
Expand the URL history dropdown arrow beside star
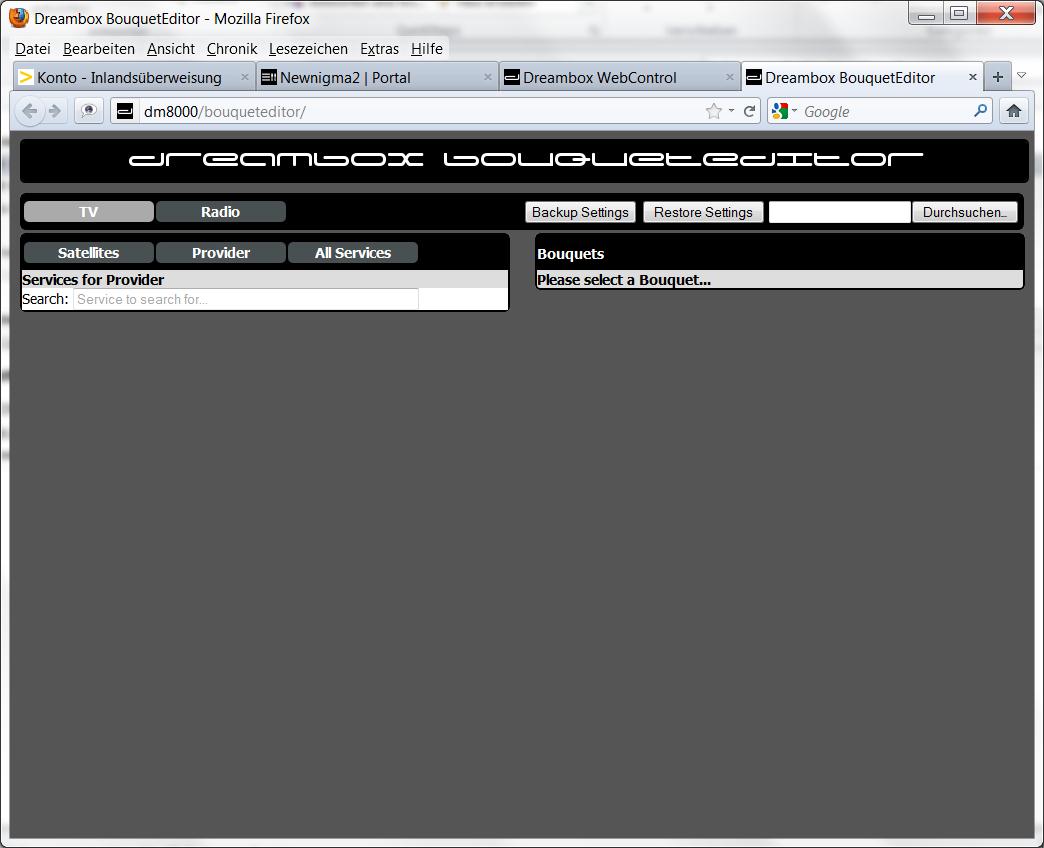(x=731, y=111)
